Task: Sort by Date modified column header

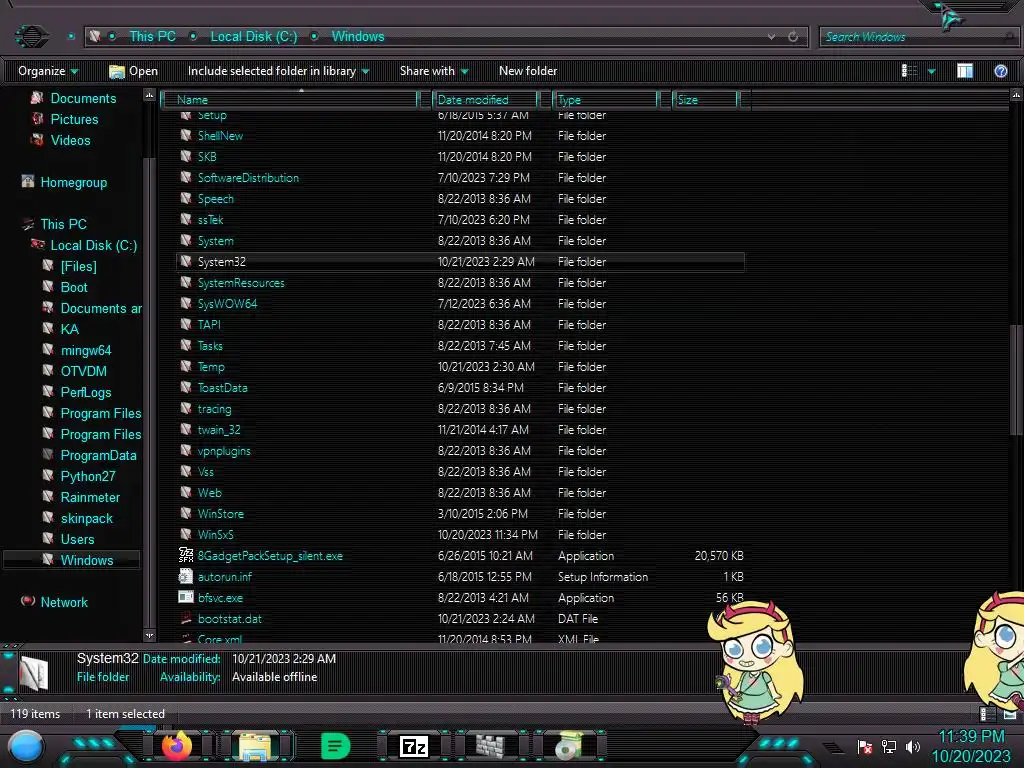Action: click(485, 99)
